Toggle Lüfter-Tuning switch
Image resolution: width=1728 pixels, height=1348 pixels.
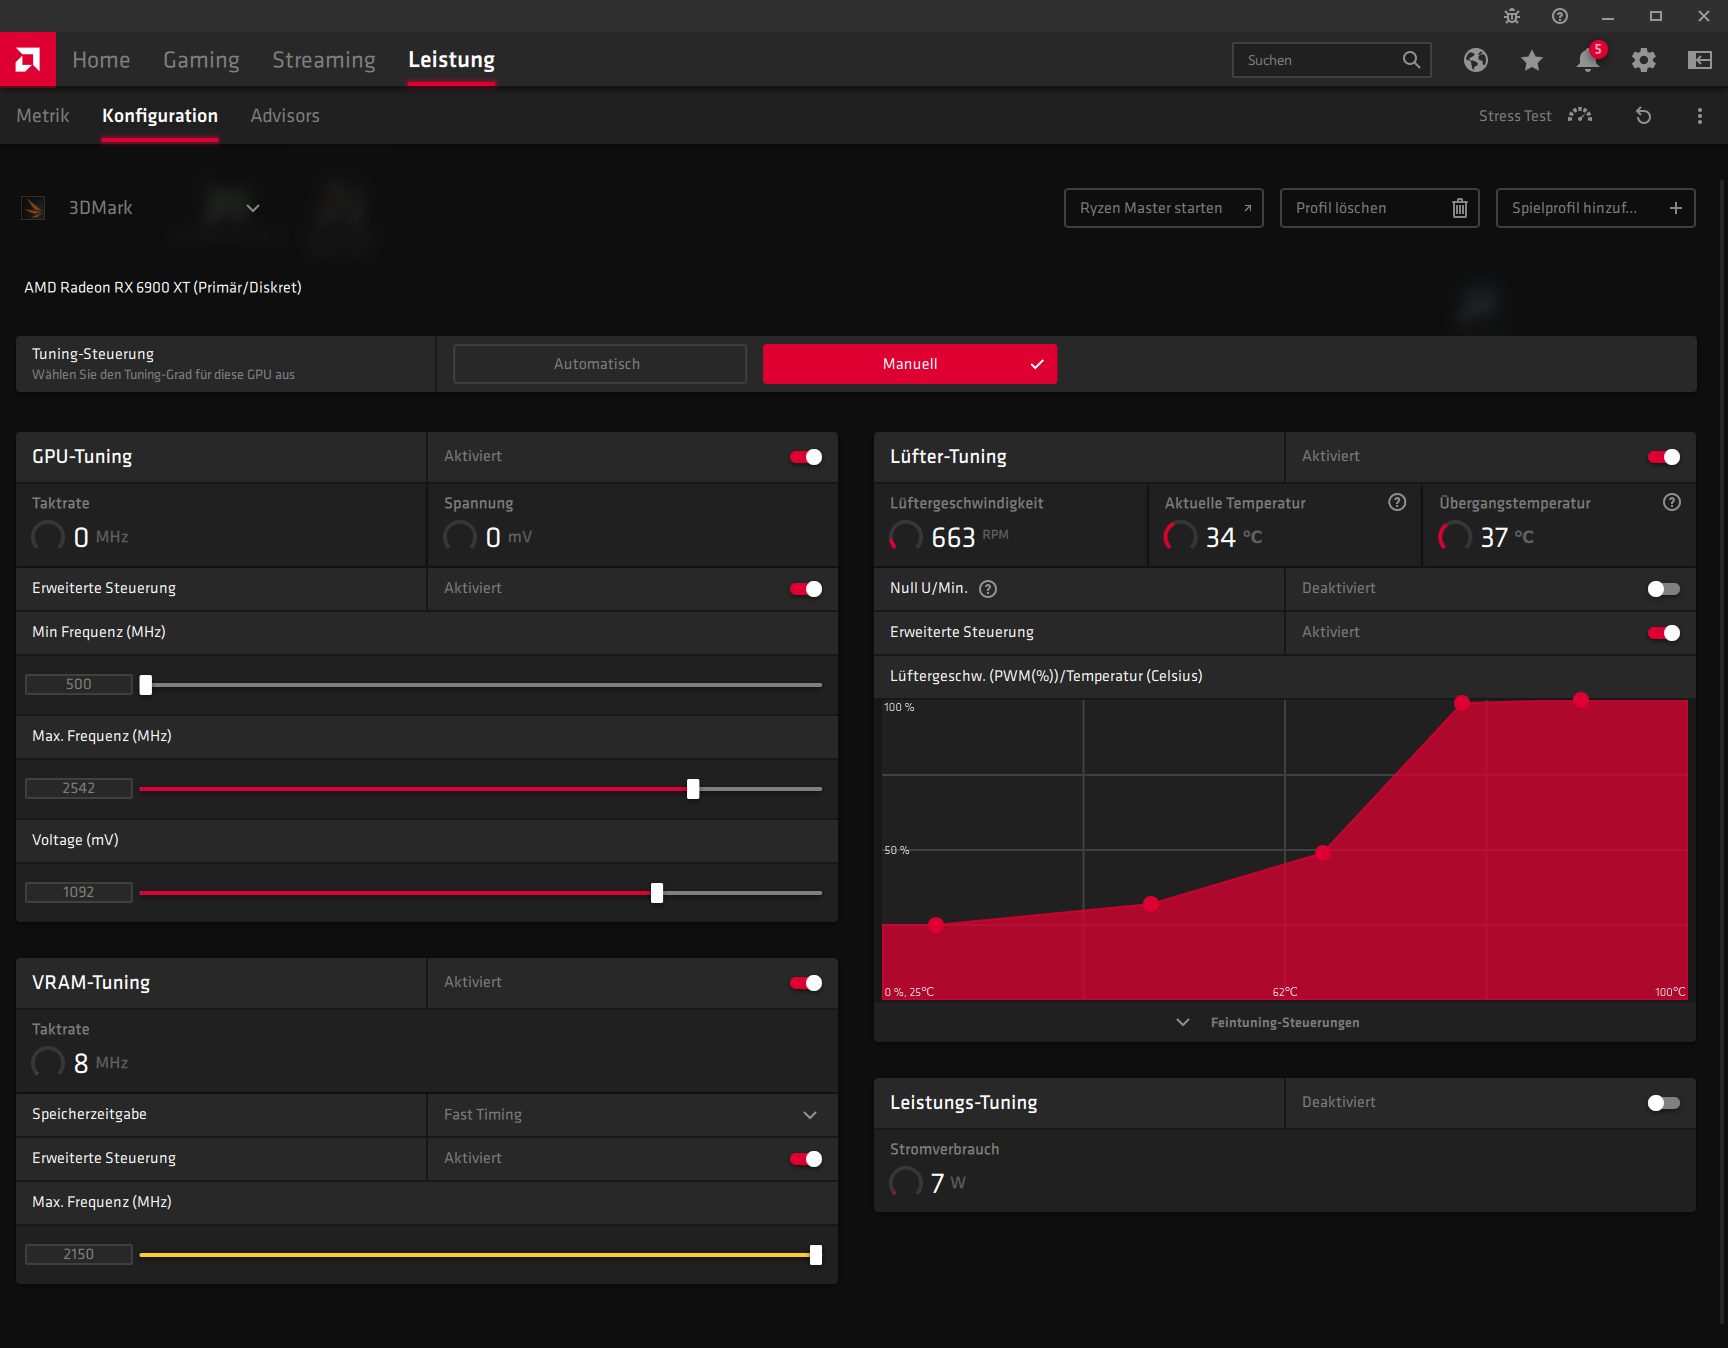[x=1664, y=457]
